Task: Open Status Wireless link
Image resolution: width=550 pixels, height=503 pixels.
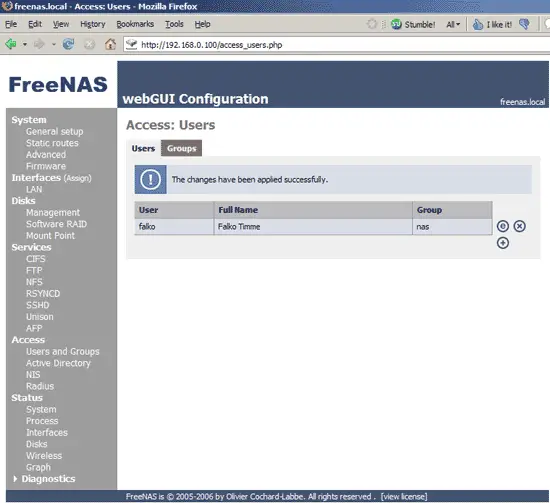Action: [44, 456]
